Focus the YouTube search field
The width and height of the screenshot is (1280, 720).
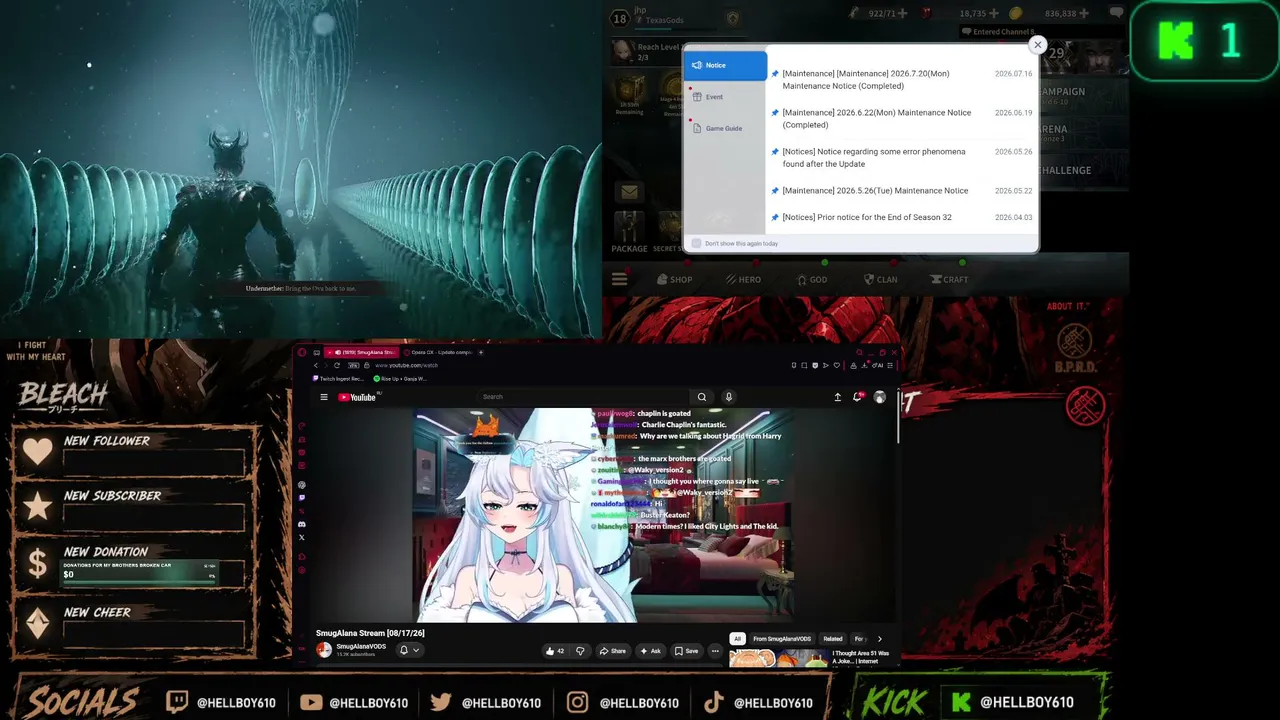point(584,397)
